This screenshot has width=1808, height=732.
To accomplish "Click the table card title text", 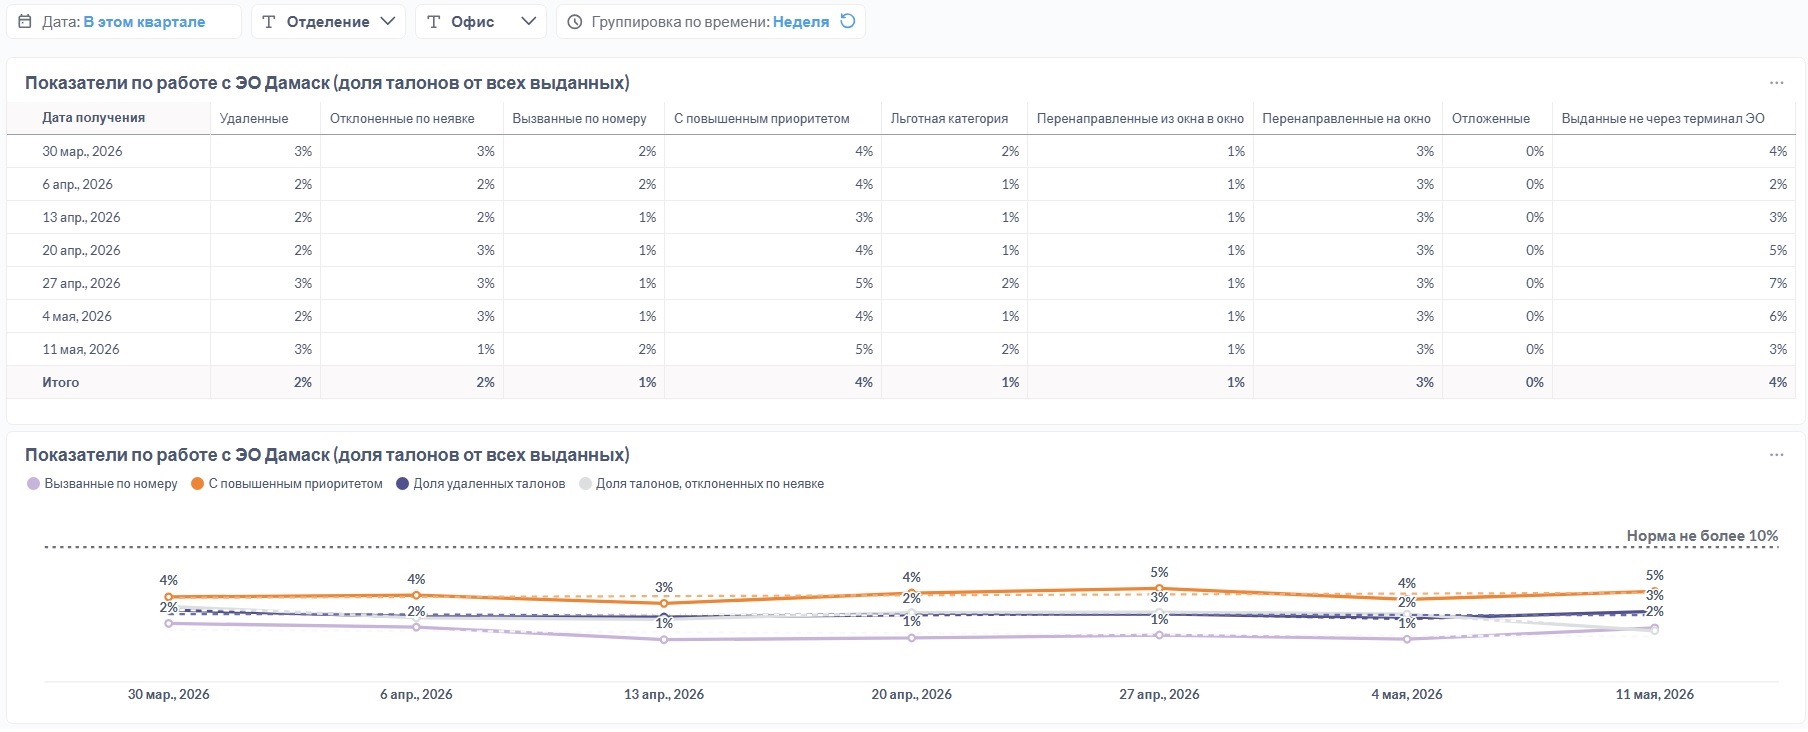I will pyautogui.click(x=327, y=83).
